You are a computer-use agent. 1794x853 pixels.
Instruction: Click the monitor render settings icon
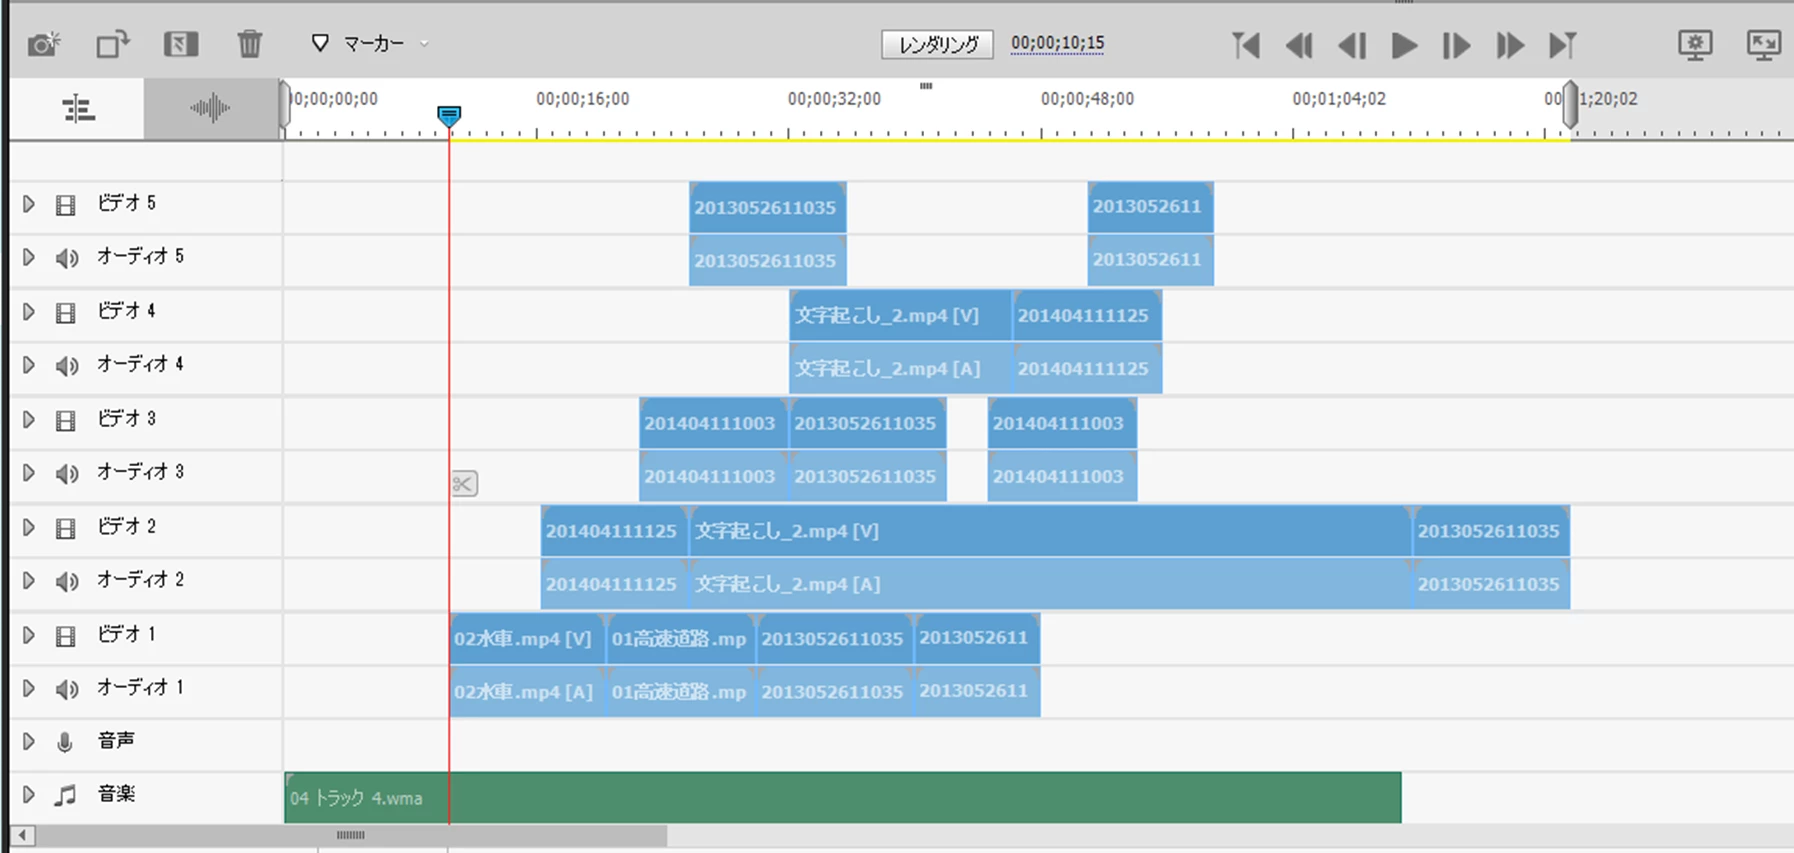1695,45
